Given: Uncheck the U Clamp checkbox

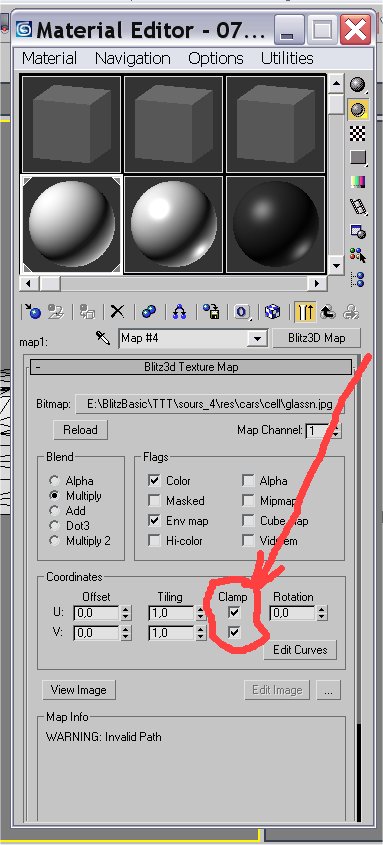Looking at the screenshot, I should tap(234, 613).
